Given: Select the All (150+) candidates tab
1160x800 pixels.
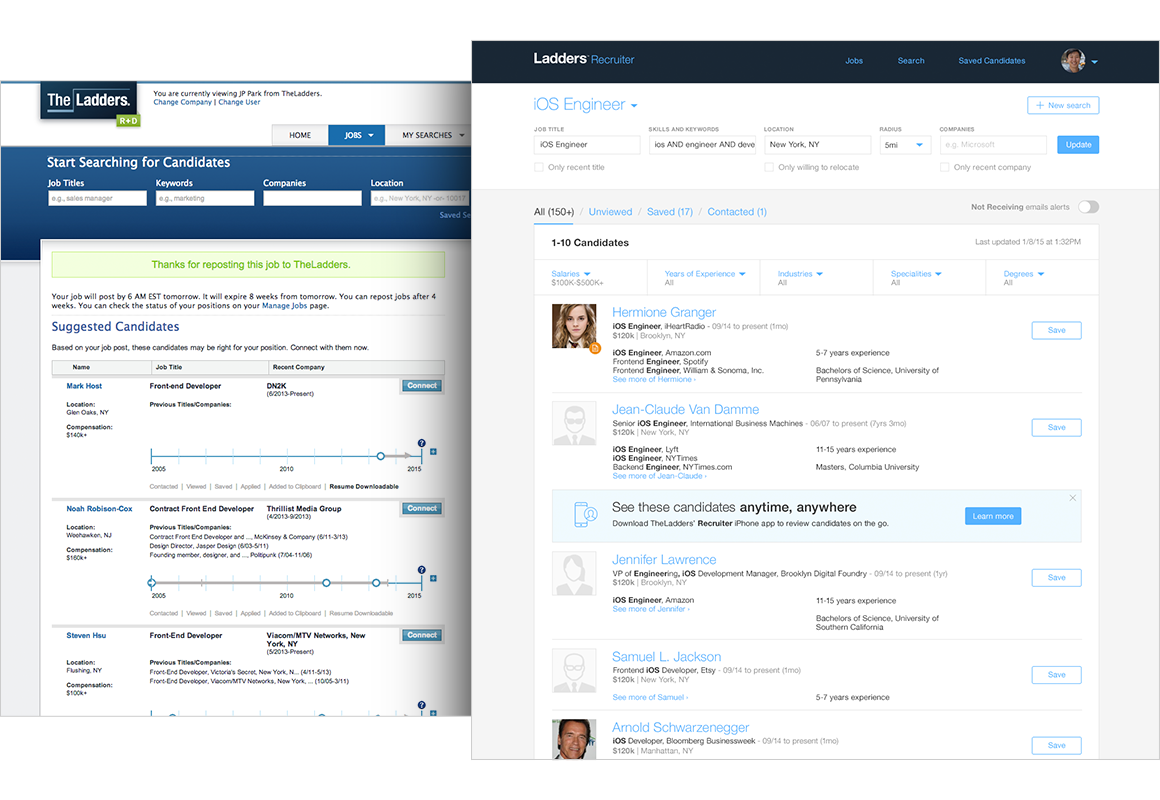Looking at the screenshot, I should [x=553, y=212].
